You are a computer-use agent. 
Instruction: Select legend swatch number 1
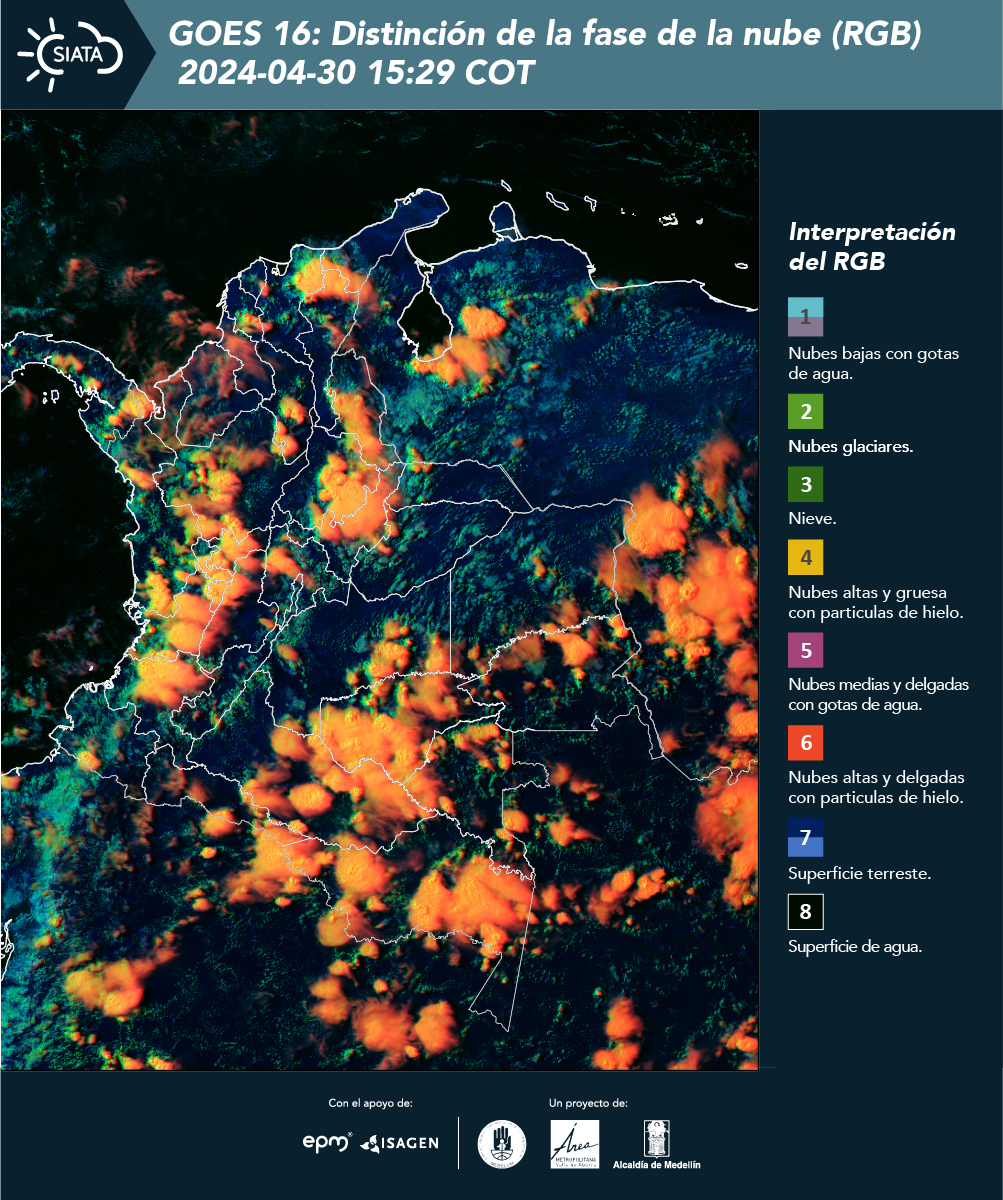click(805, 317)
